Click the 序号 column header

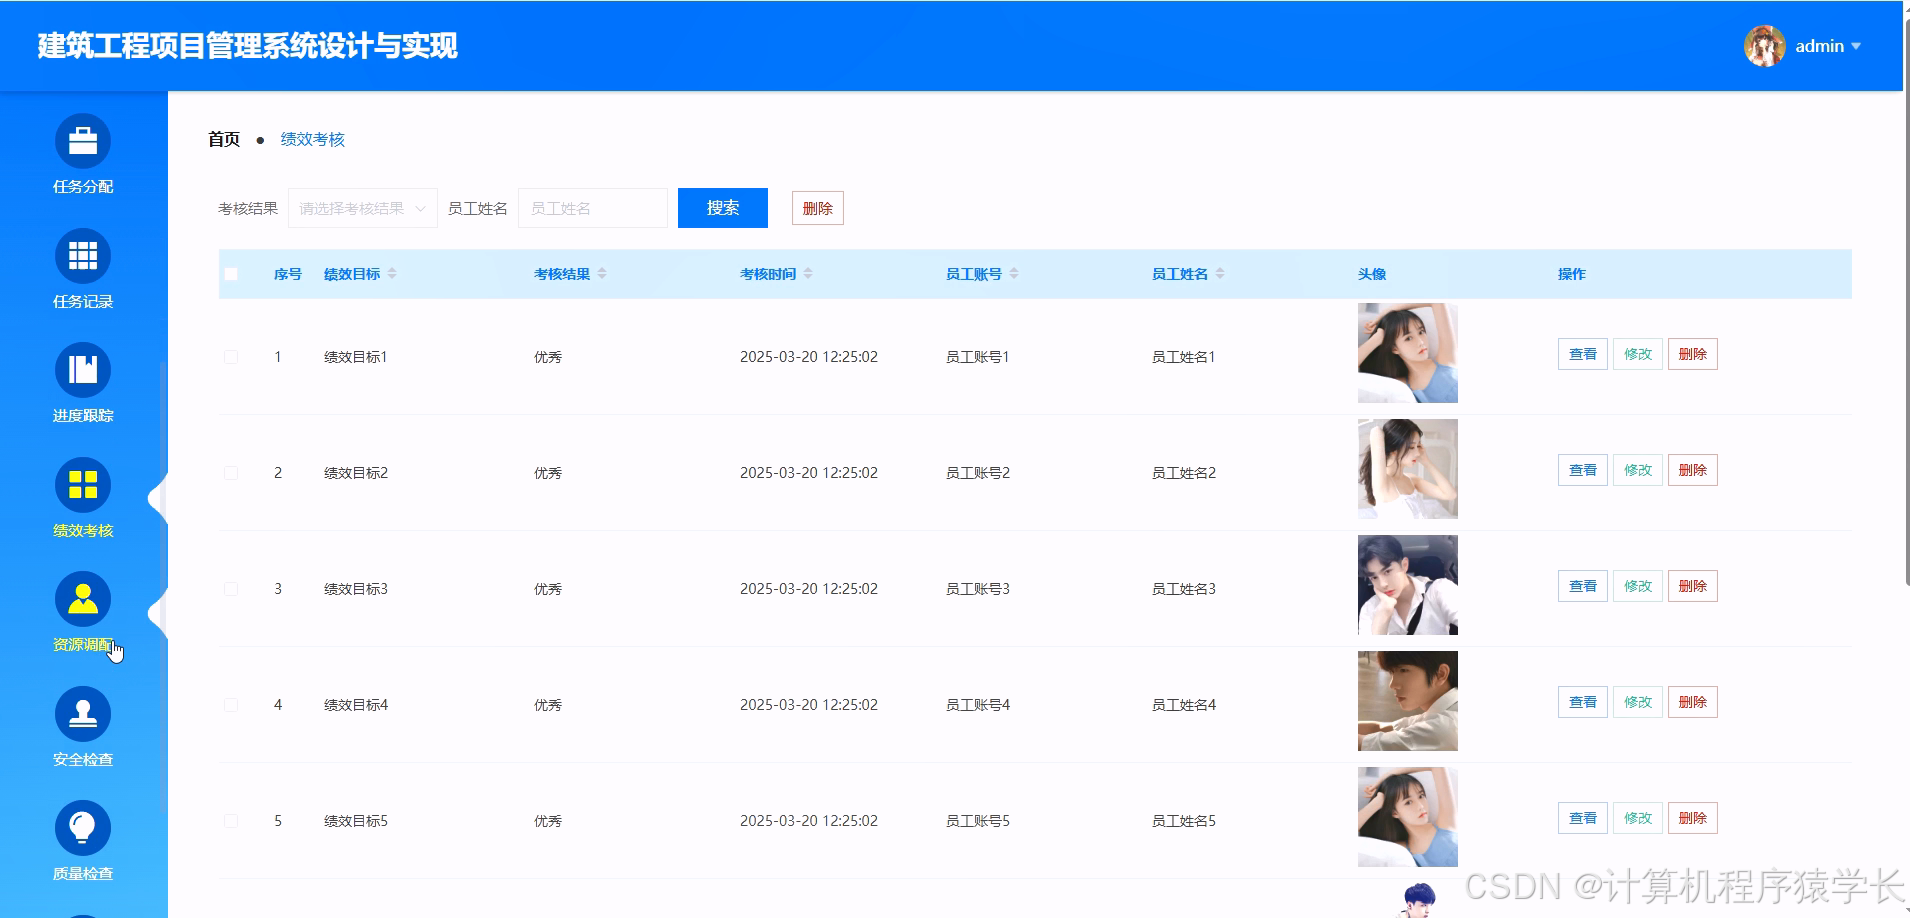(x=288, y=274)
